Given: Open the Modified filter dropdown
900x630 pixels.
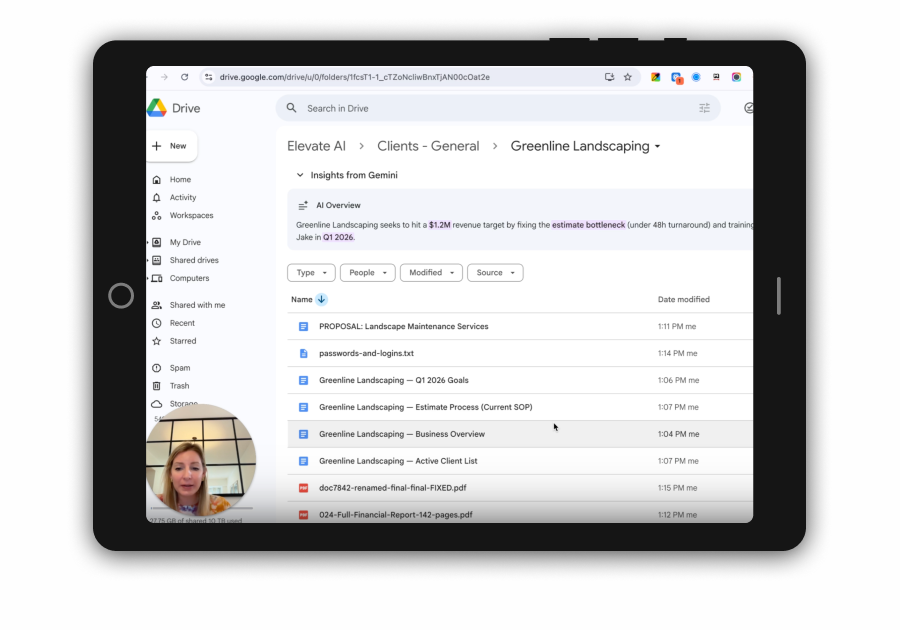Looking at the screenshot, I should point(431,273).
